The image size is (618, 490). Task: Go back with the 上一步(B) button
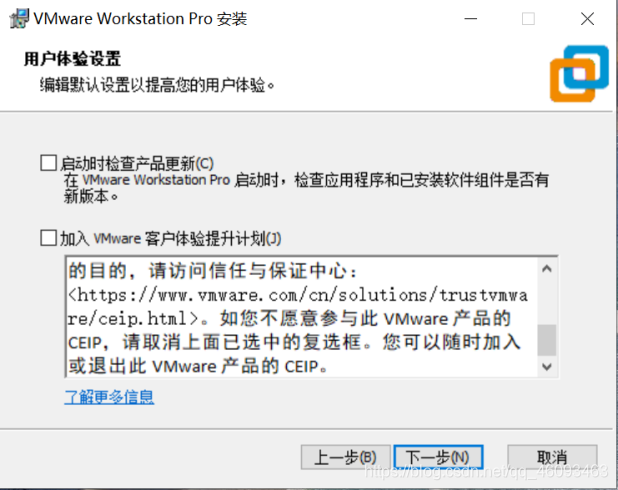point(345,457)
